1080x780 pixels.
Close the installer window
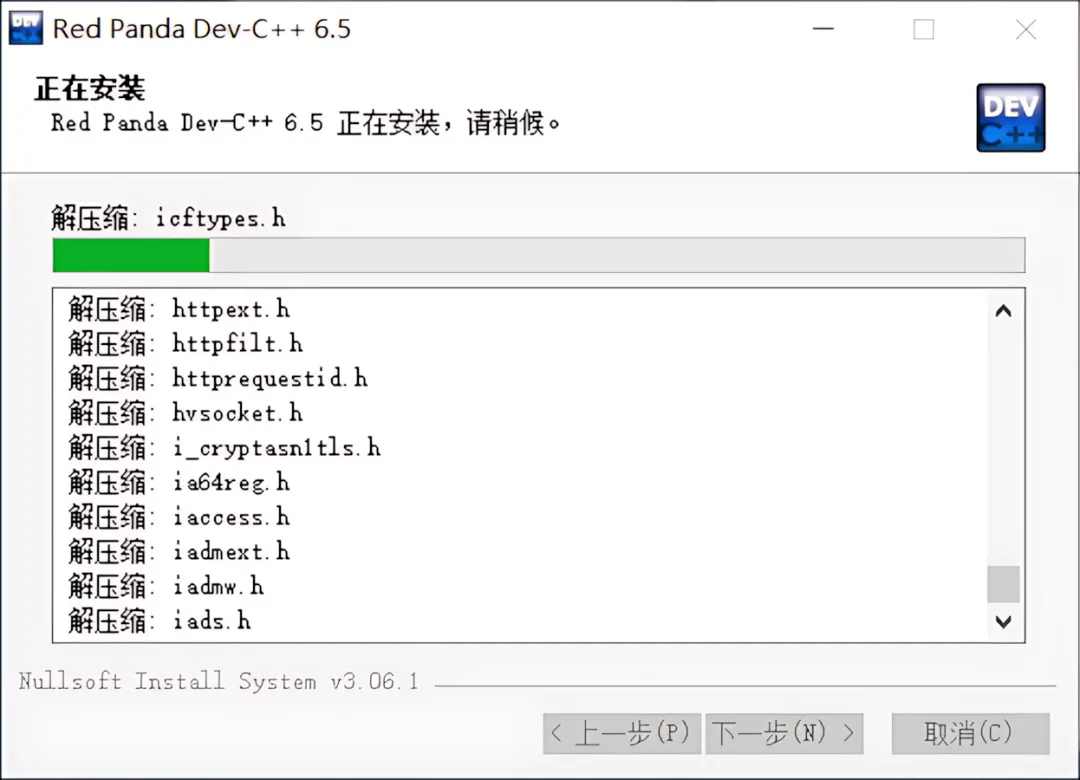click(x=1026, y=29)
